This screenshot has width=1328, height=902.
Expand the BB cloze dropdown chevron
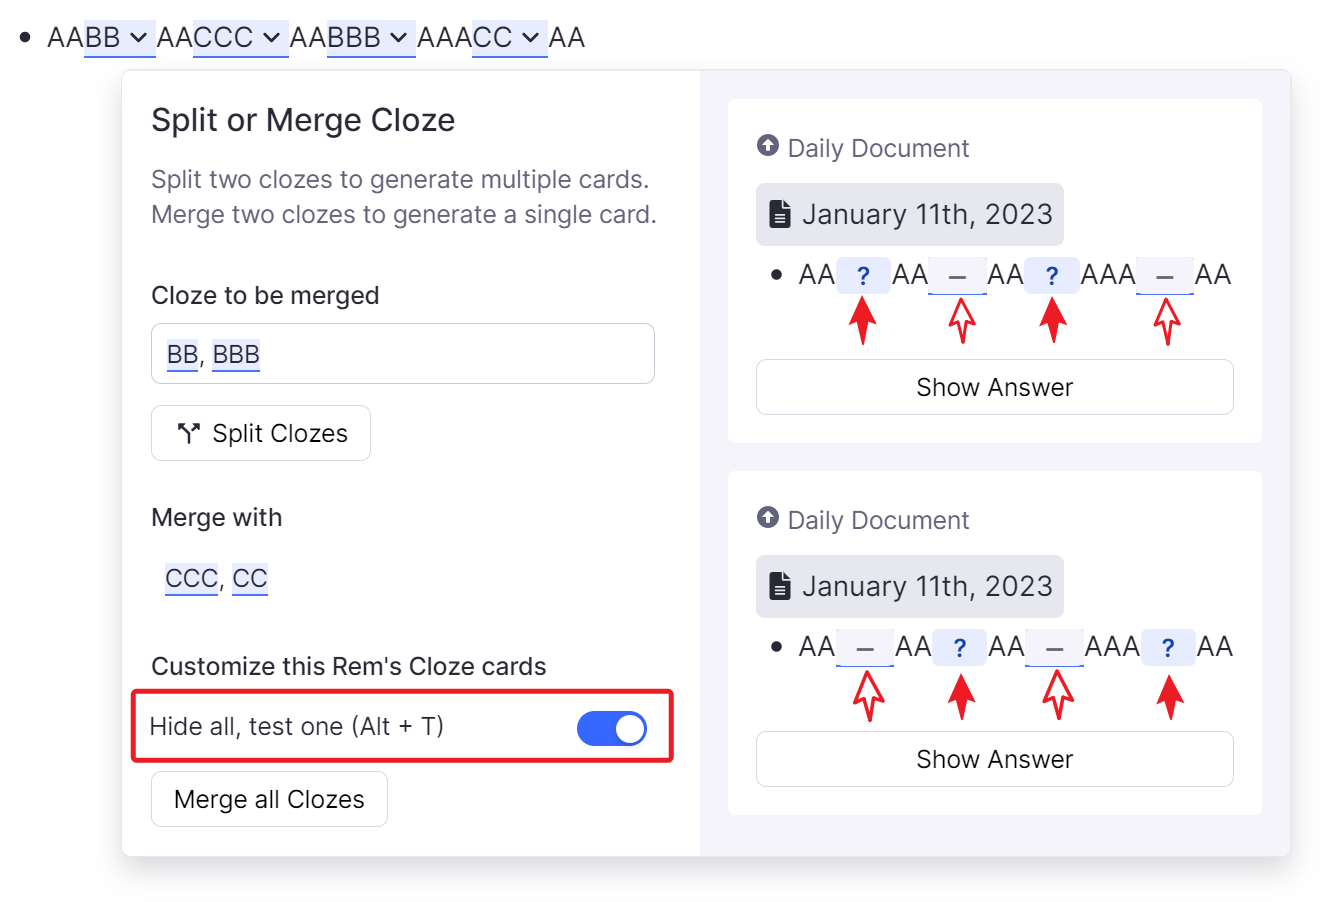coord(139,38)
